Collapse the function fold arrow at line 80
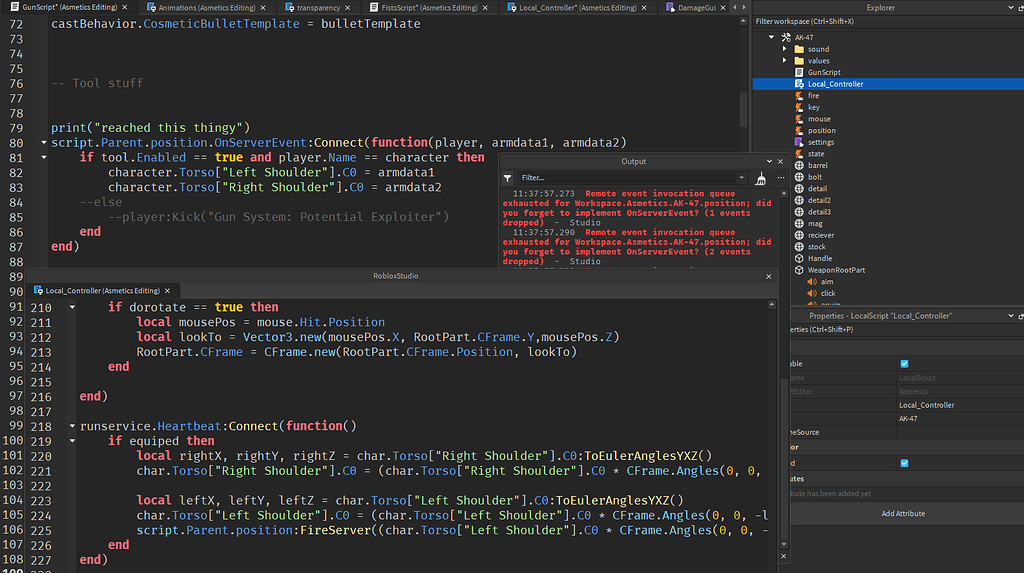 43,143
